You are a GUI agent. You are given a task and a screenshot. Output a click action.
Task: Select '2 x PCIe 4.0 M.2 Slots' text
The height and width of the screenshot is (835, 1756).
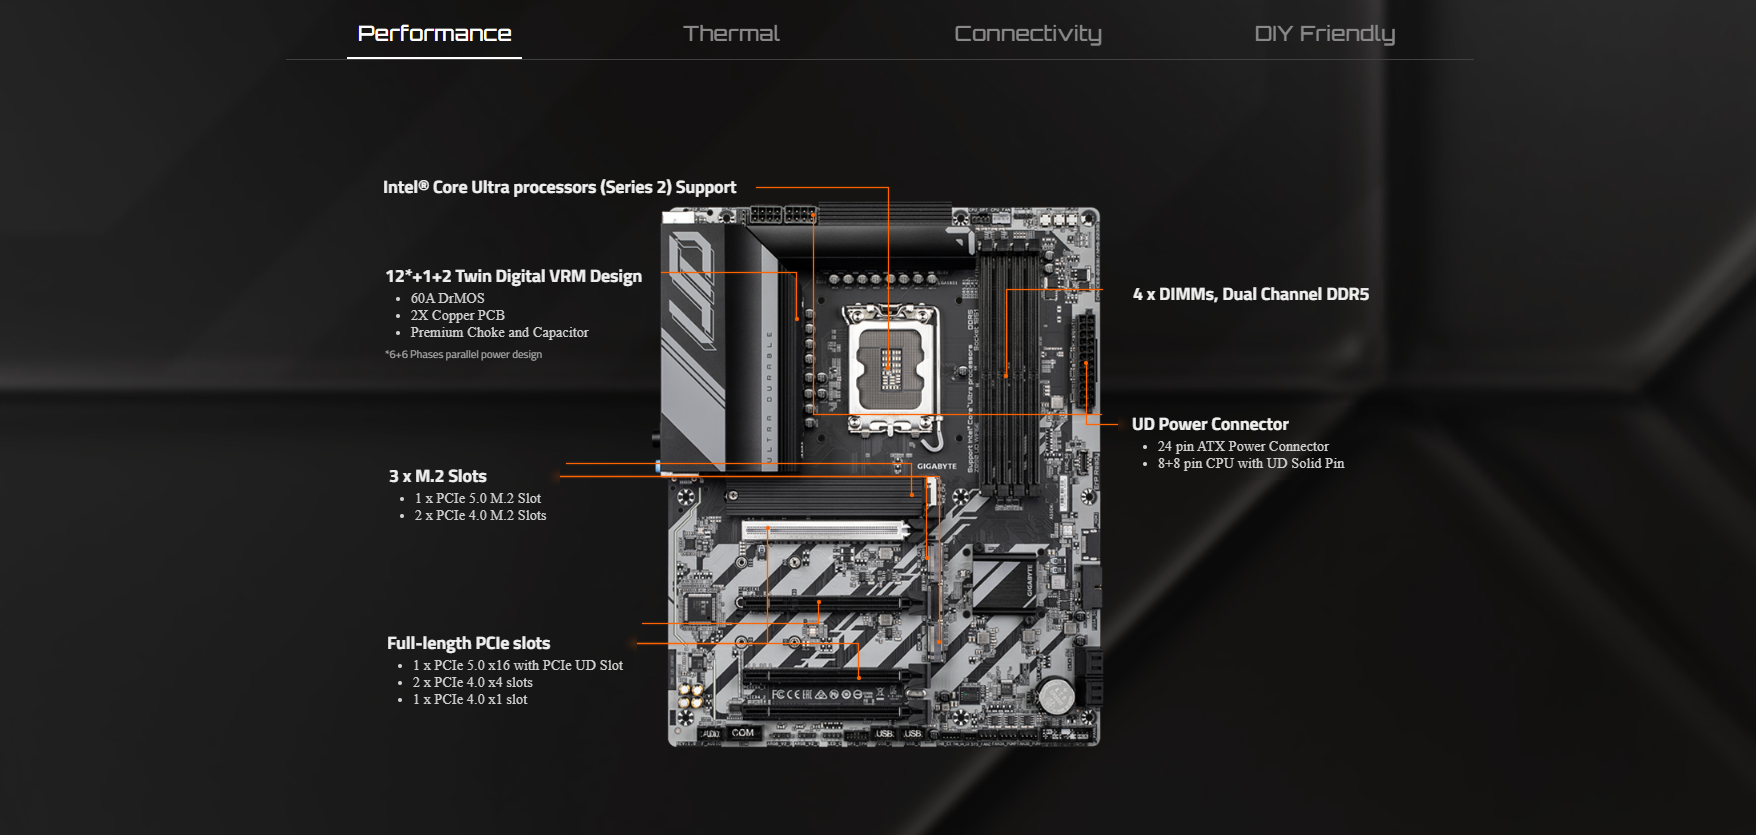(480, 515)
